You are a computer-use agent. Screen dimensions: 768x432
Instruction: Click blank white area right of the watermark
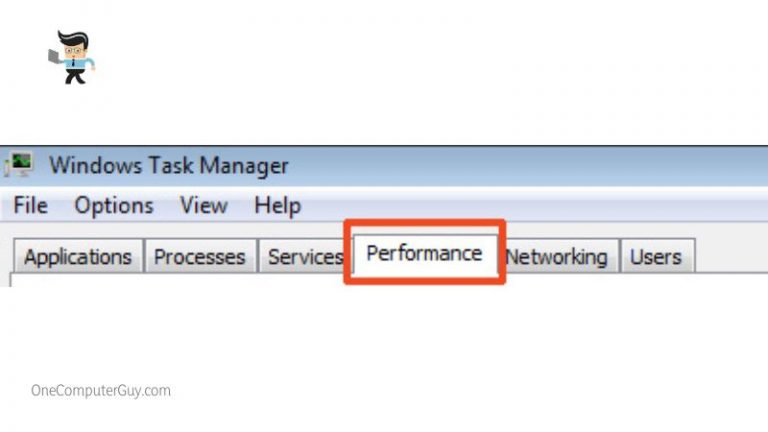[450, 391]
